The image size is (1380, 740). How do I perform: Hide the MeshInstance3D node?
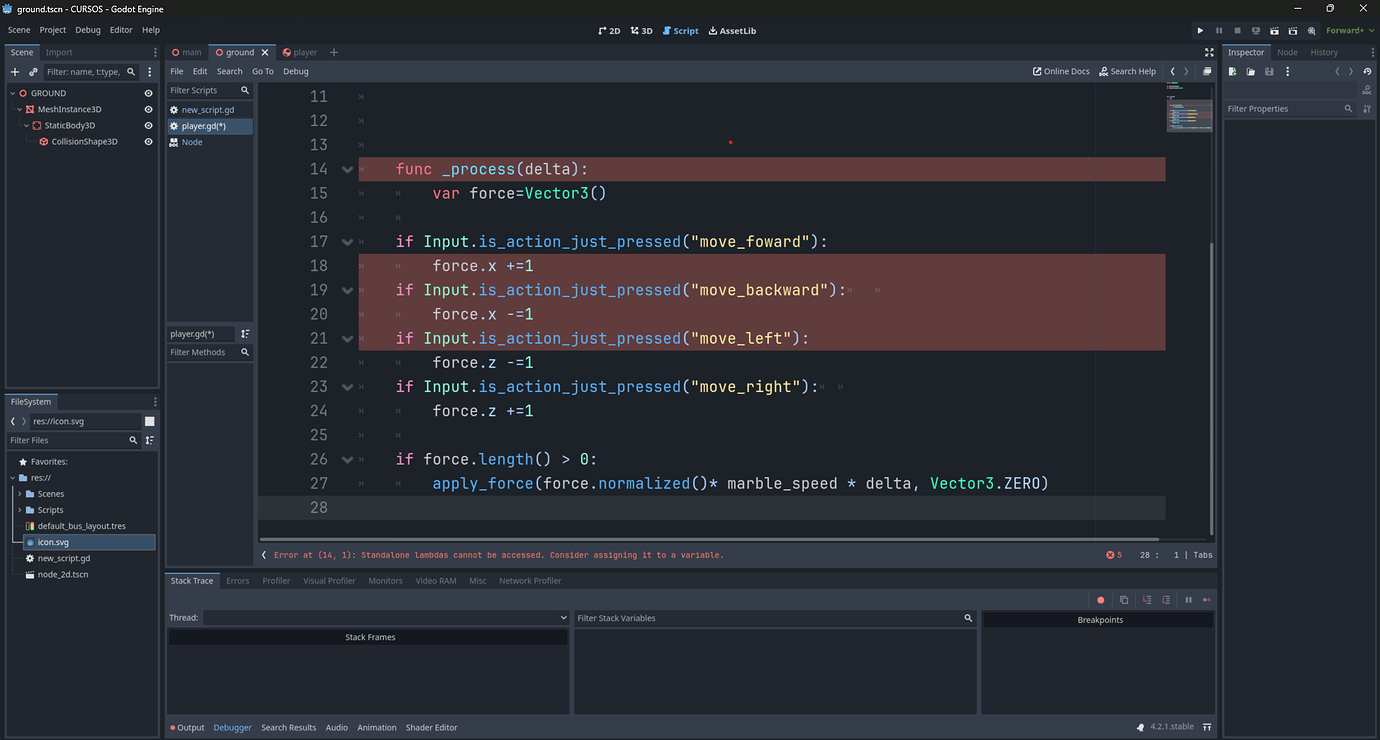click(x=149, y=108)
